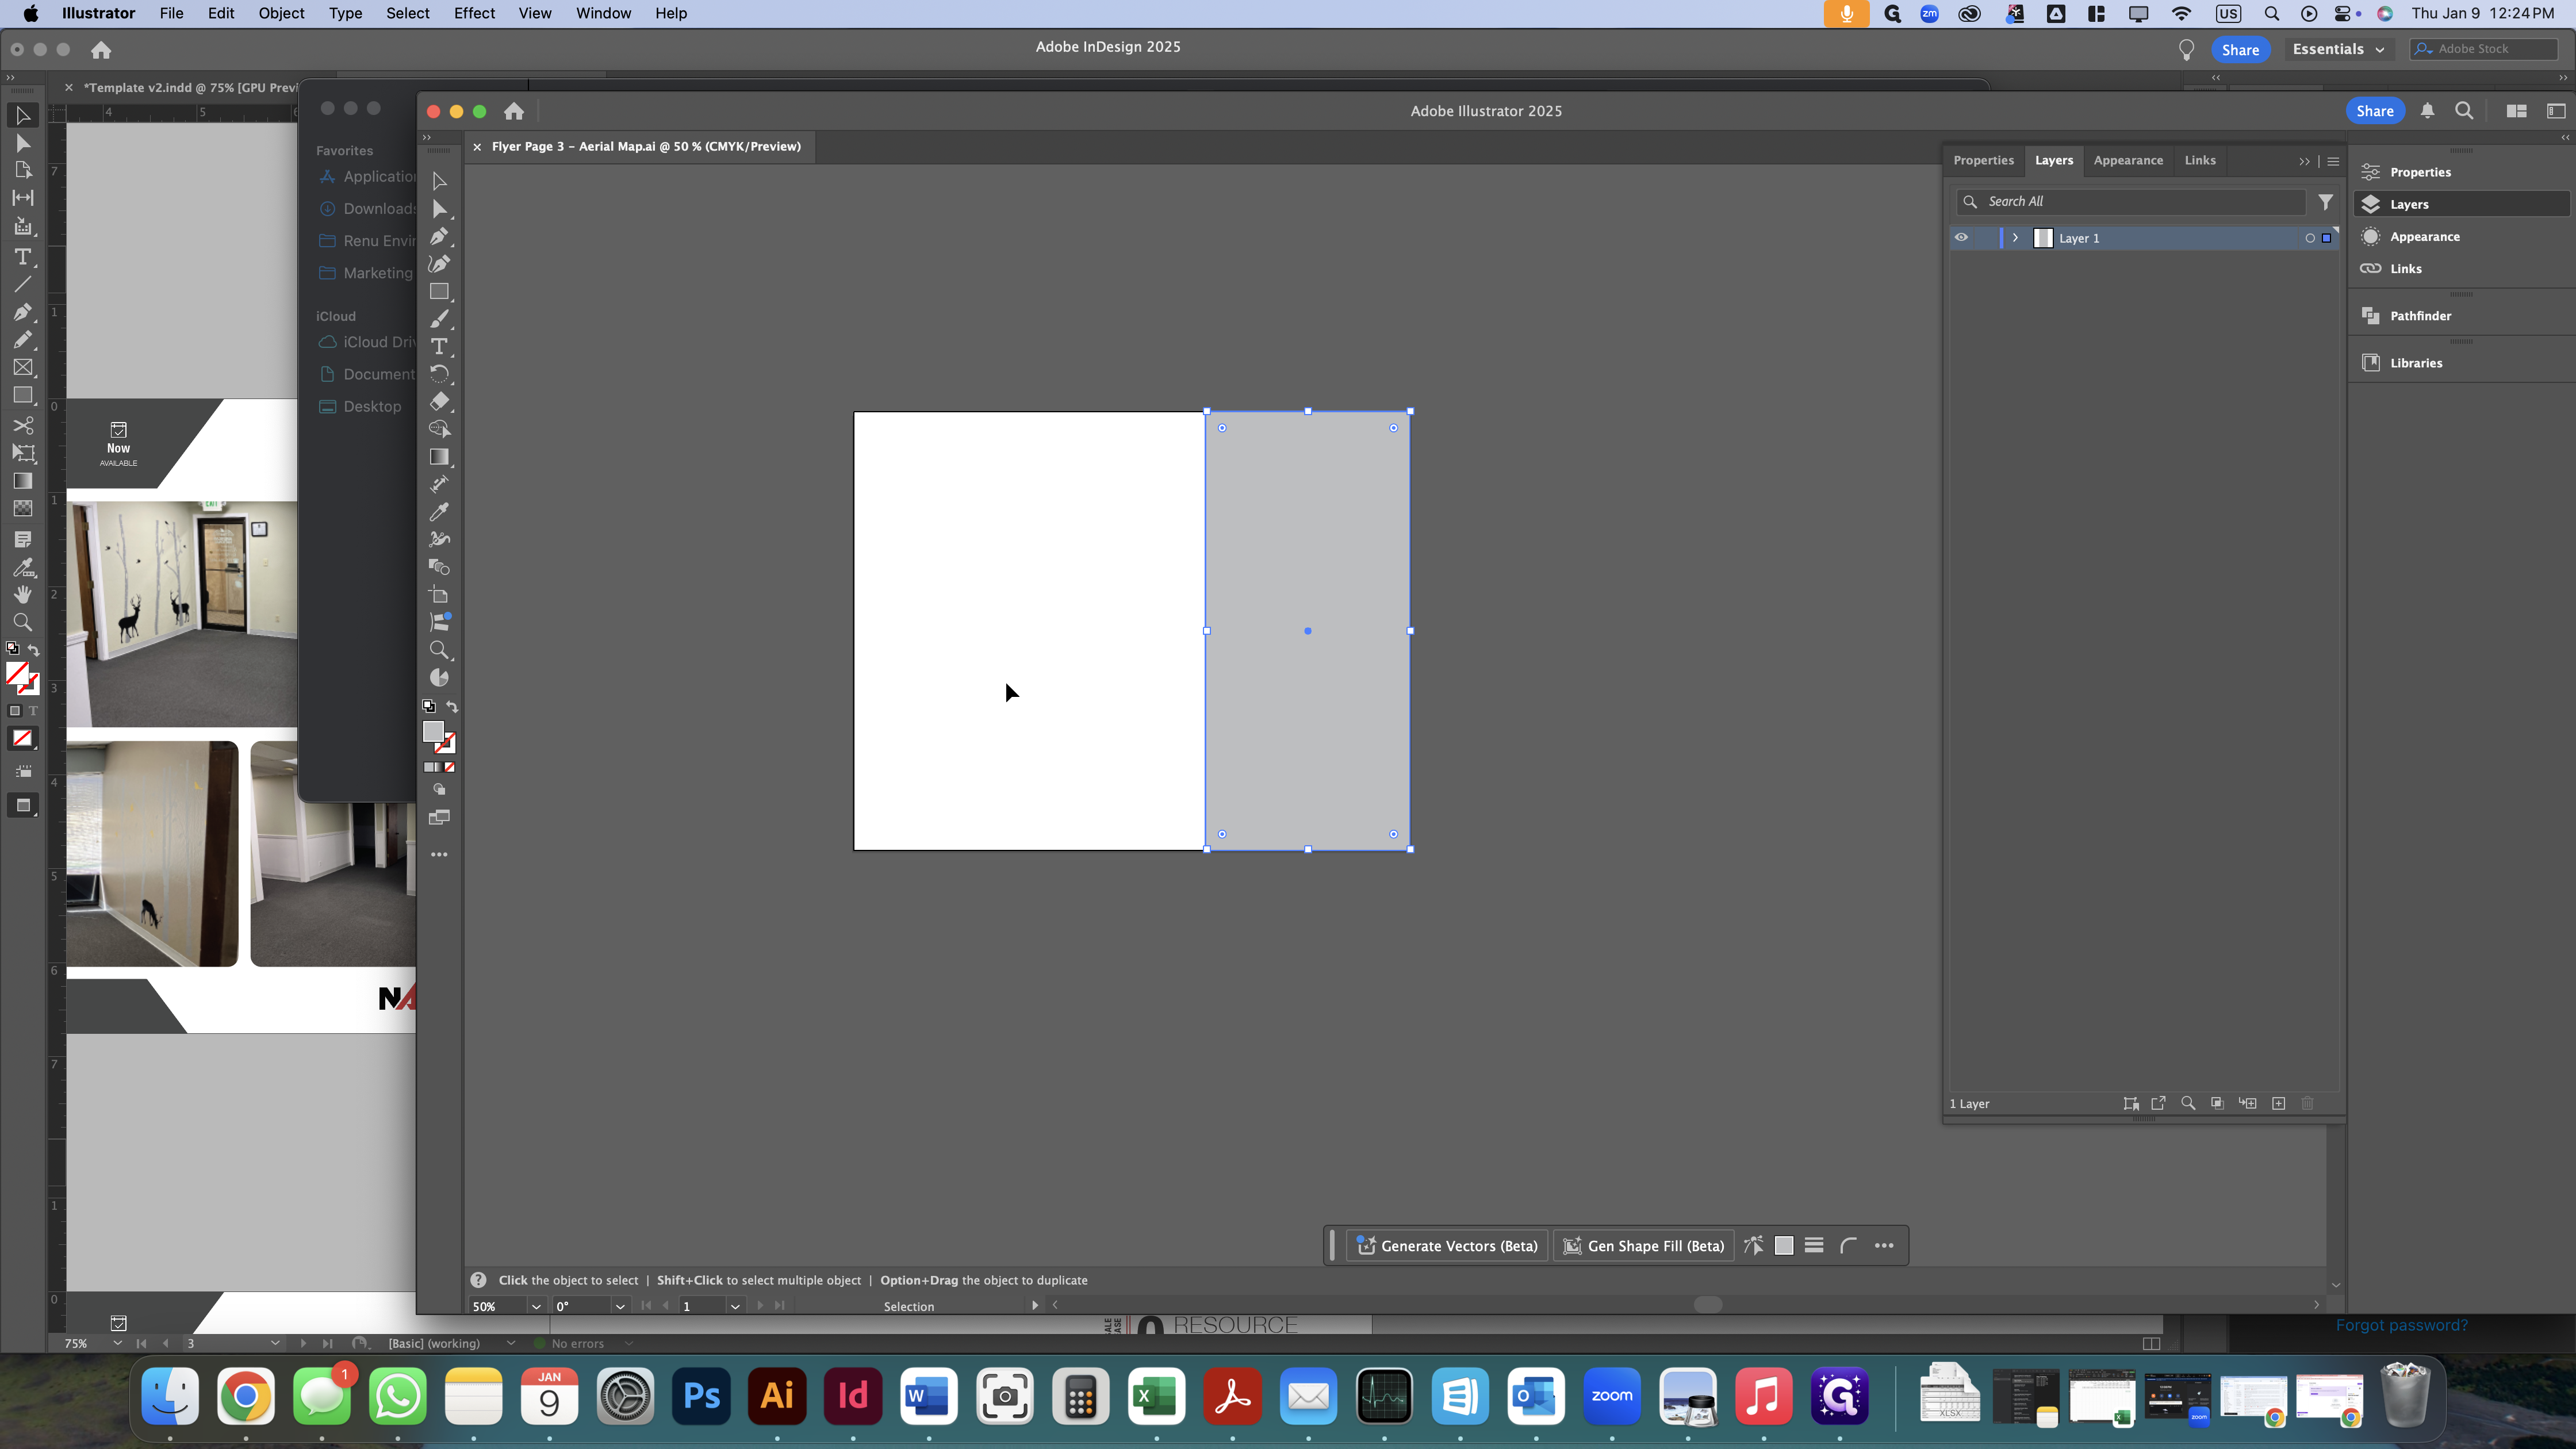Toggle InDesign formatting affects text T button
Image resolution: width=2576 pixels, height=1449 pixels.
[x=33, y=711]
